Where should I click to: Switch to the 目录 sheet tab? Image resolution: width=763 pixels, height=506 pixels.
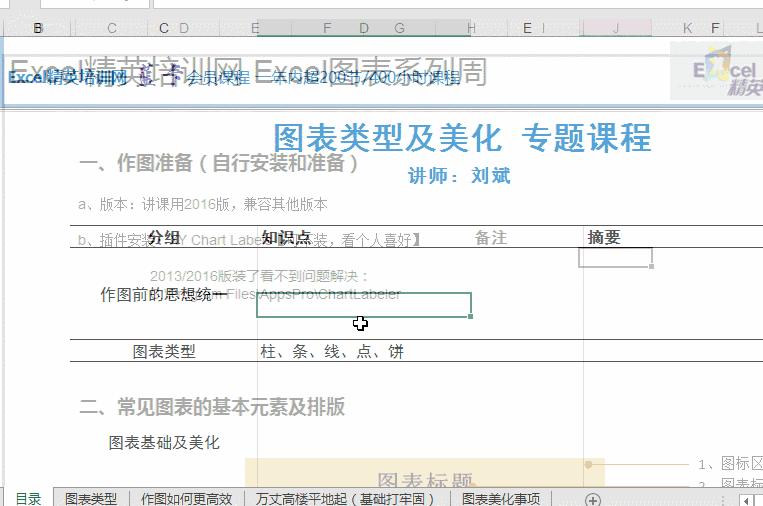point(28,499)
